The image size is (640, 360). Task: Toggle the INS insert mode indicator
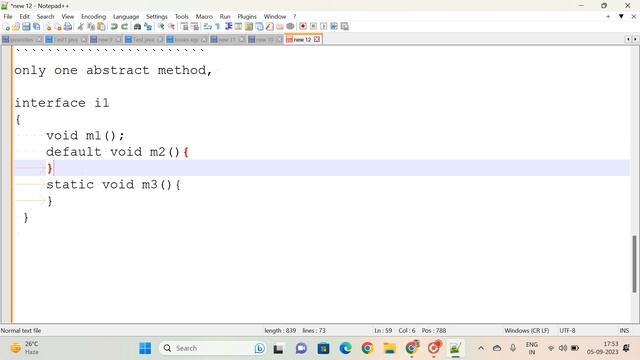pyautogui.click(x=624, y=331)
